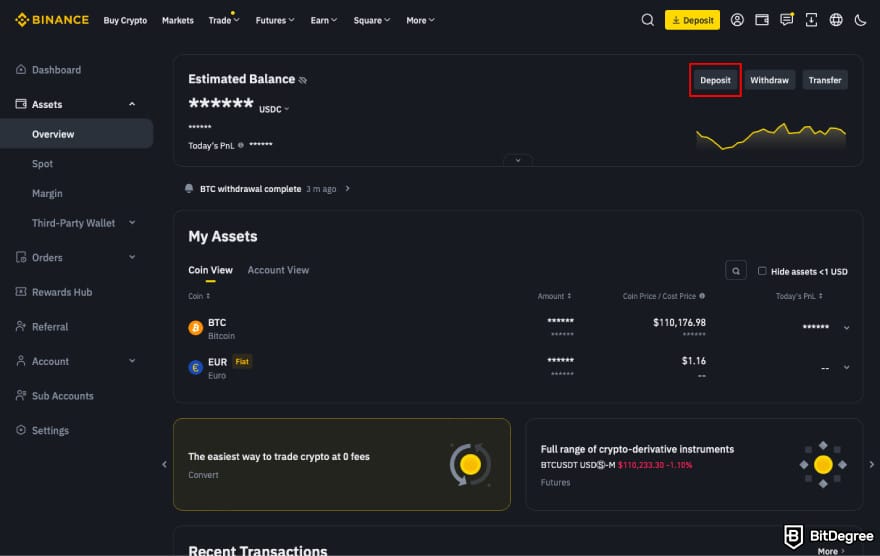Screen dimensions: 880x556
Task: Open the Earn menu dropdown
Action: tap(324, 20)
